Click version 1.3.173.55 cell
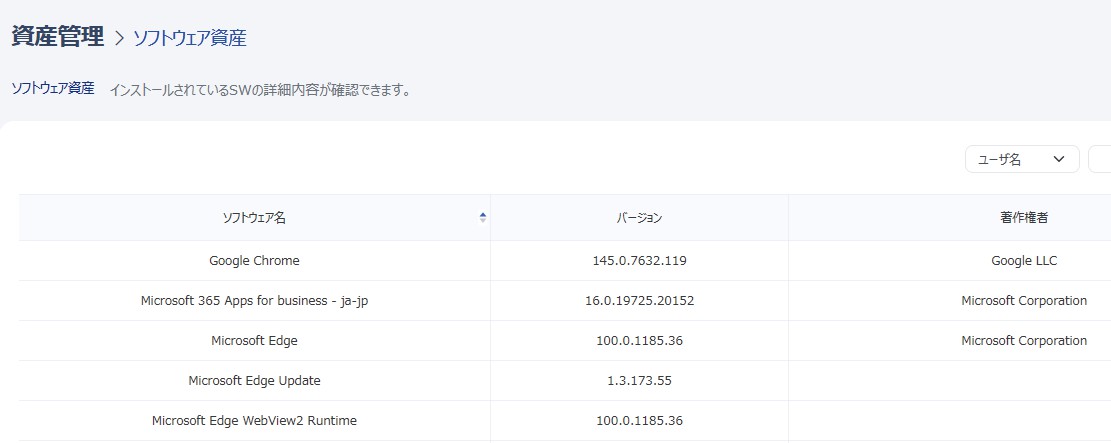Viewport: 1111px width, 443px height. click(639, 381)
